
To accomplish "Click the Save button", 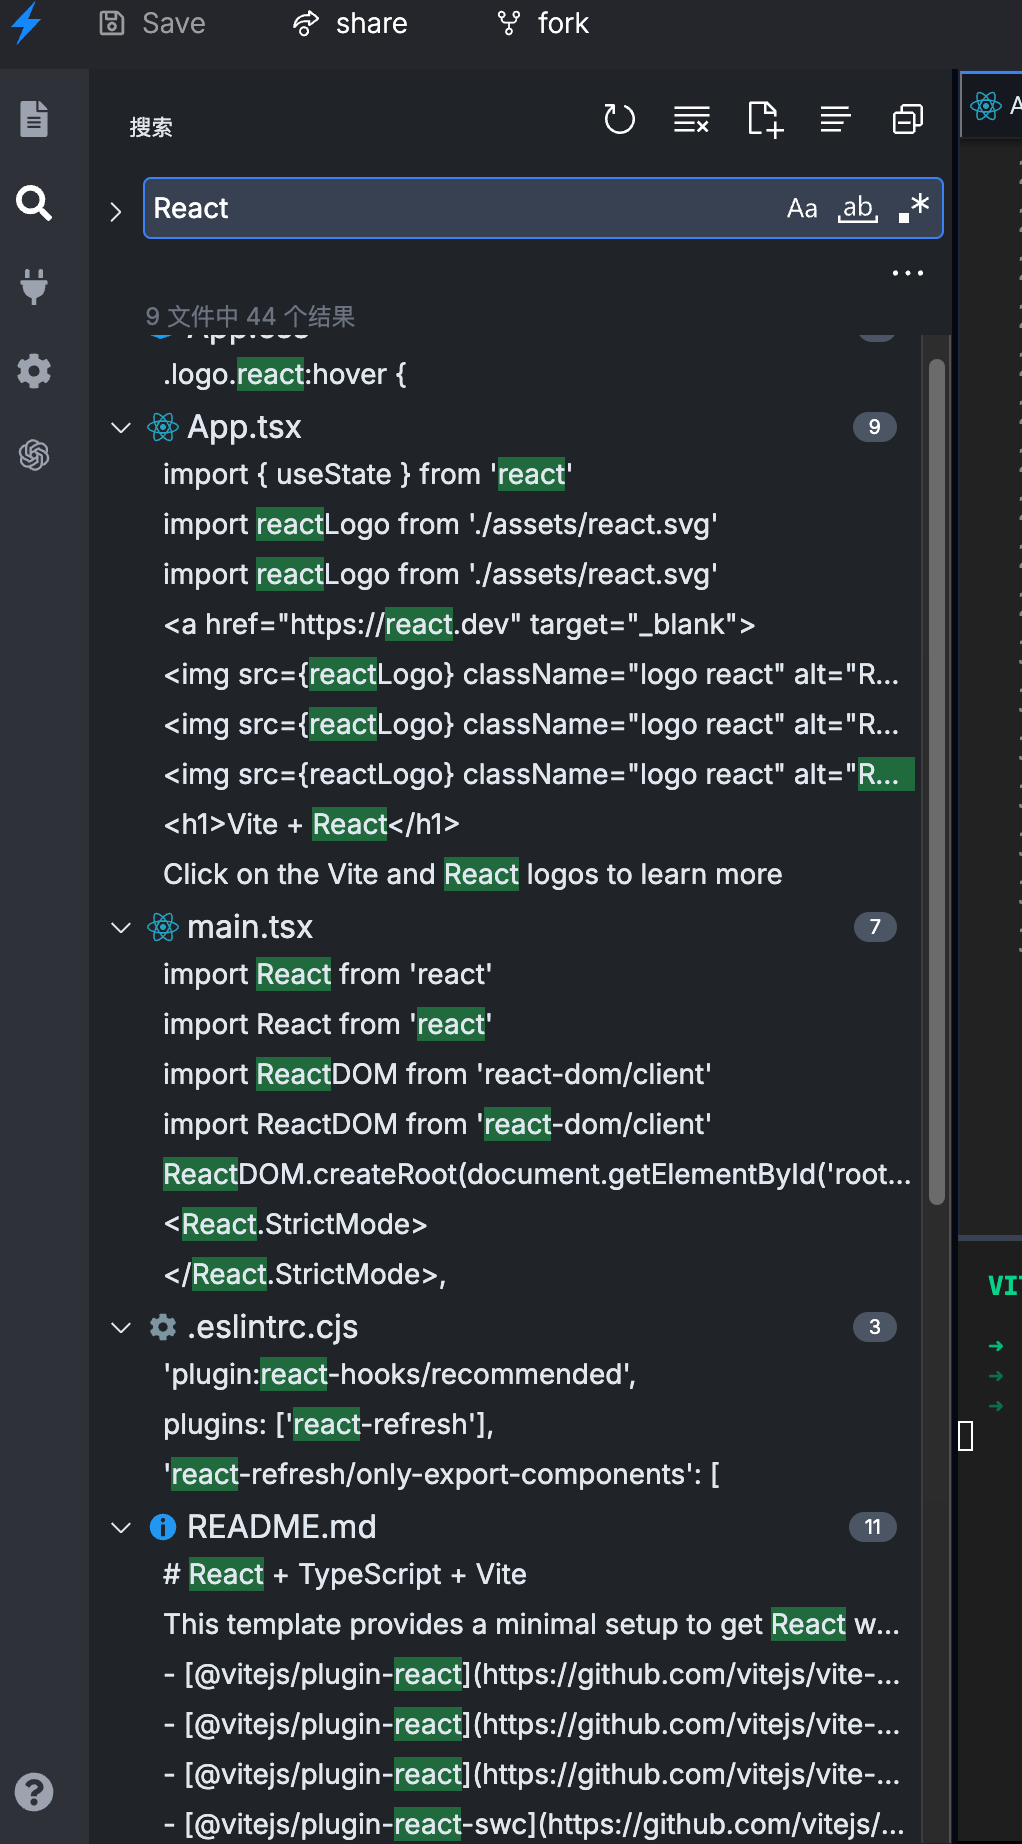I will (x=153, y=23).
